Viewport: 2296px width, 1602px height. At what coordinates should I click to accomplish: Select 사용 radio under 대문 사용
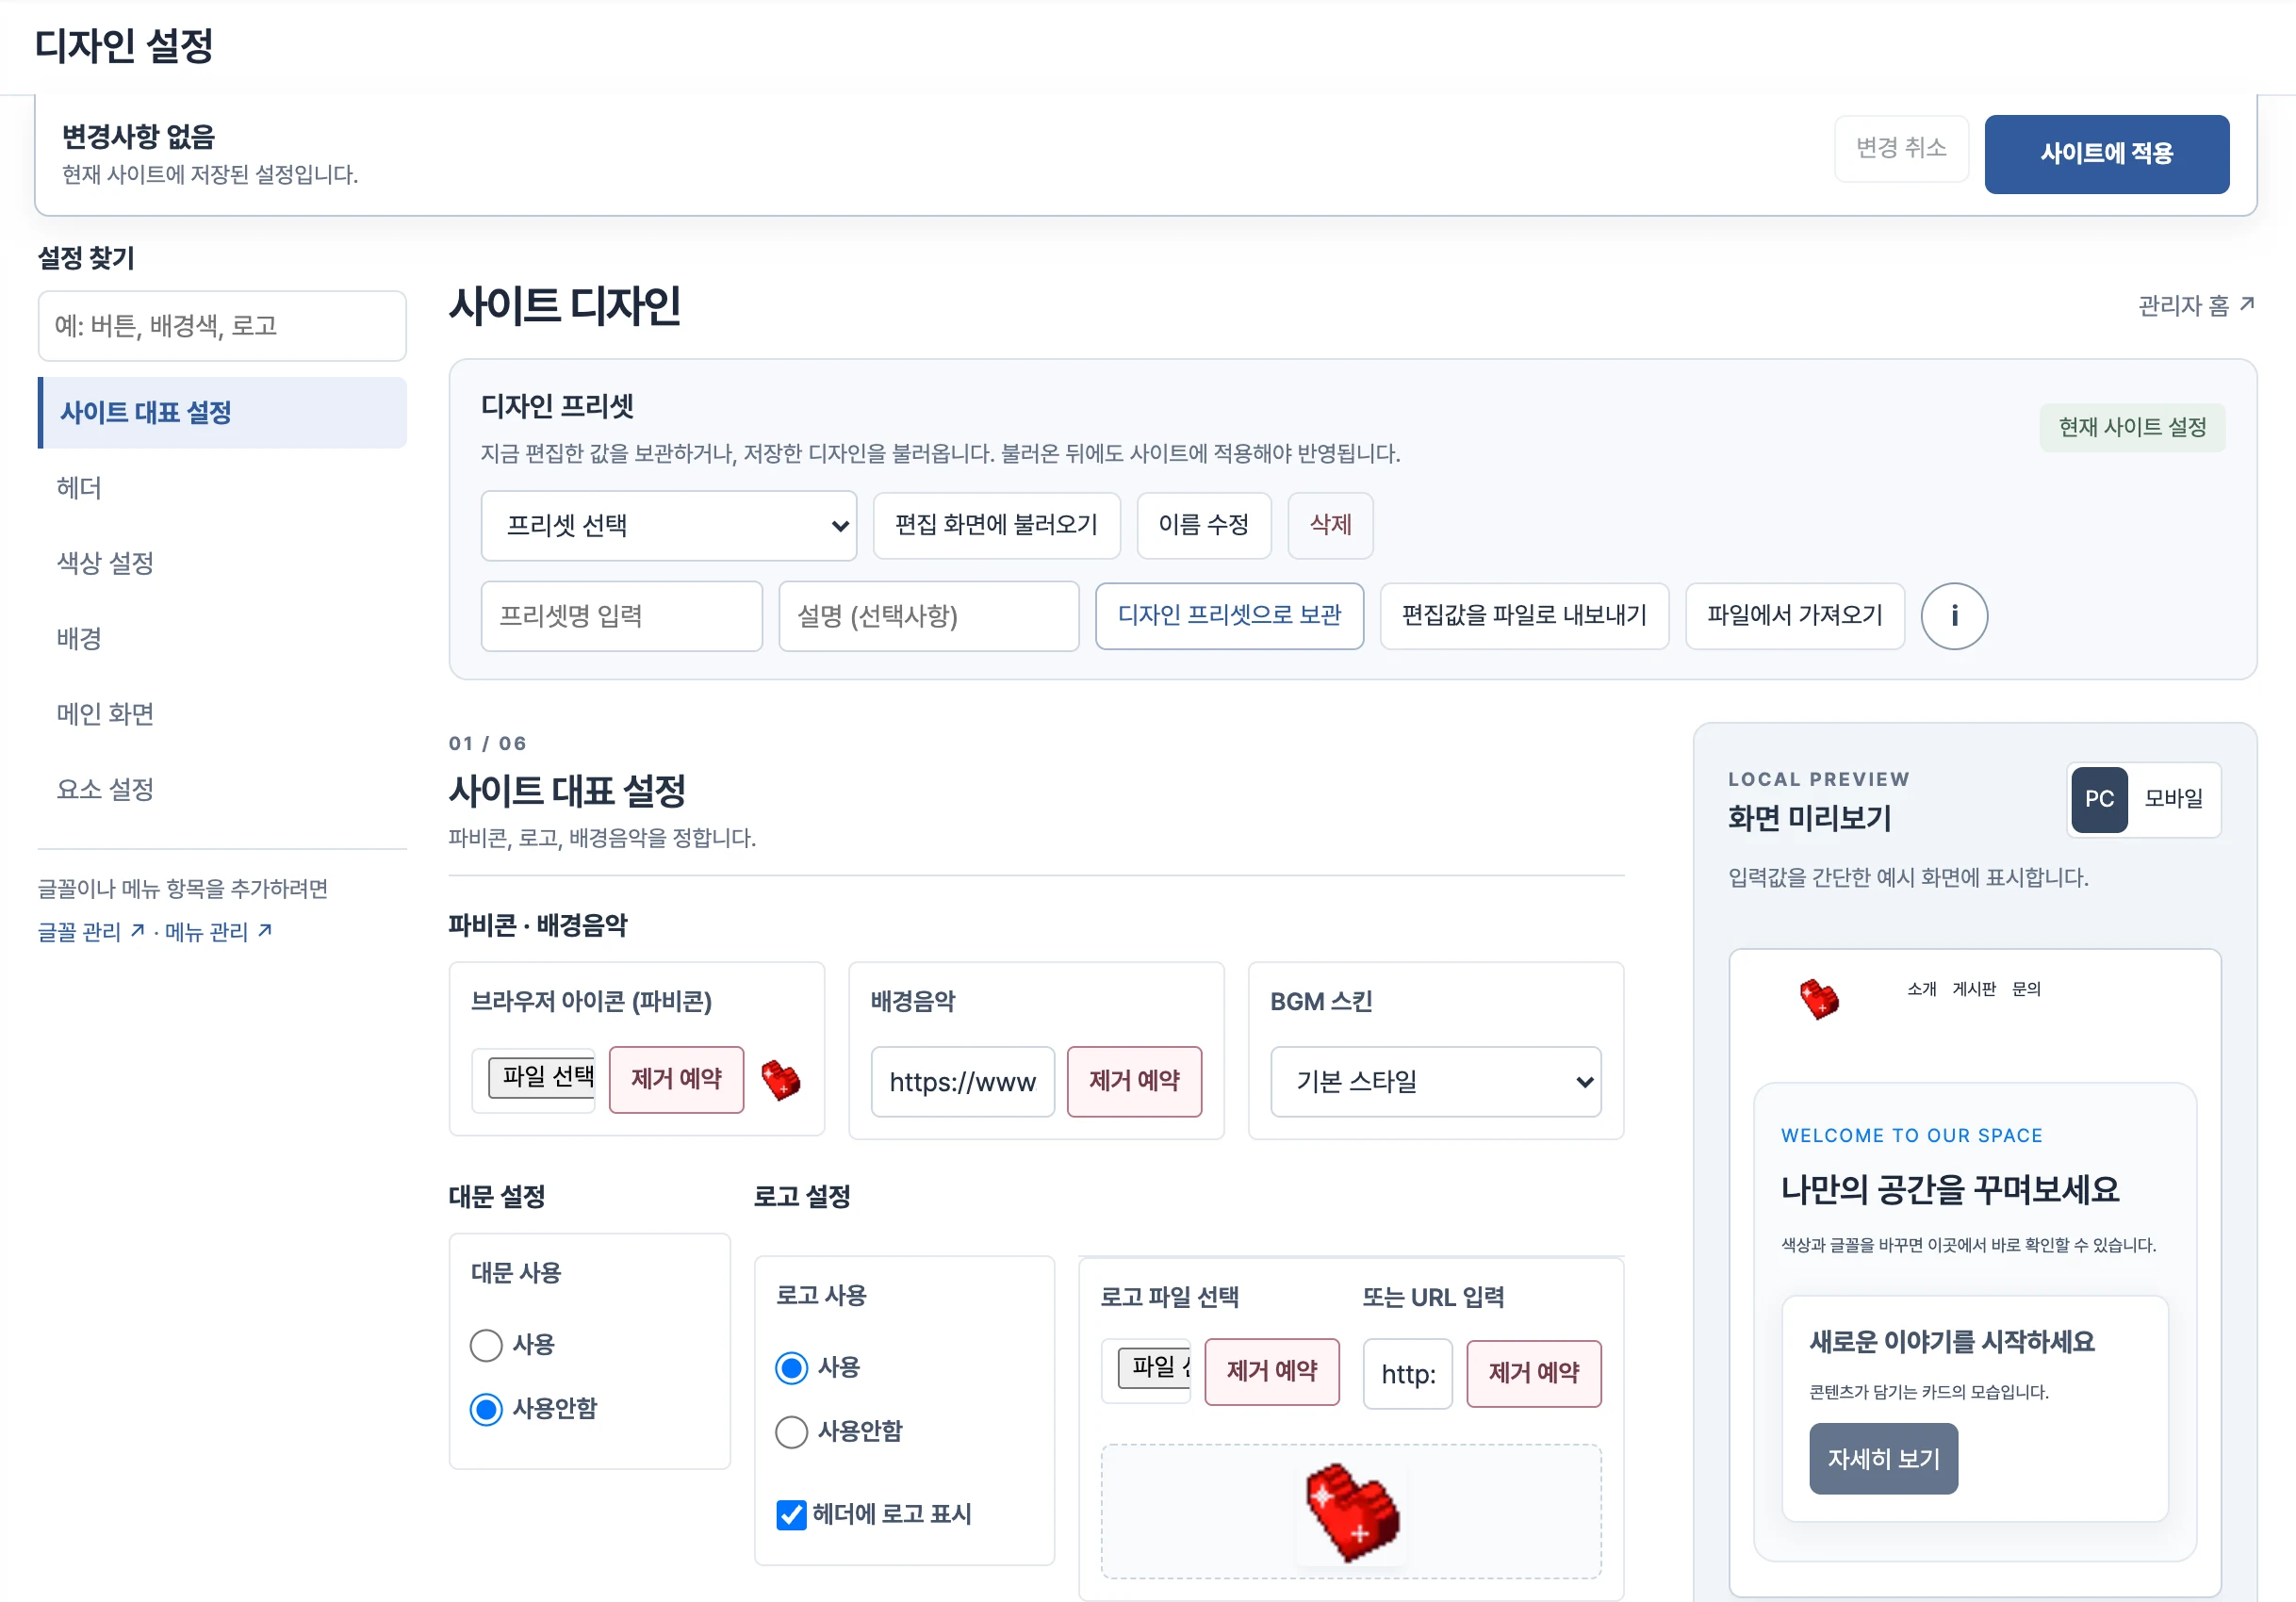[x=486, y=1345]
